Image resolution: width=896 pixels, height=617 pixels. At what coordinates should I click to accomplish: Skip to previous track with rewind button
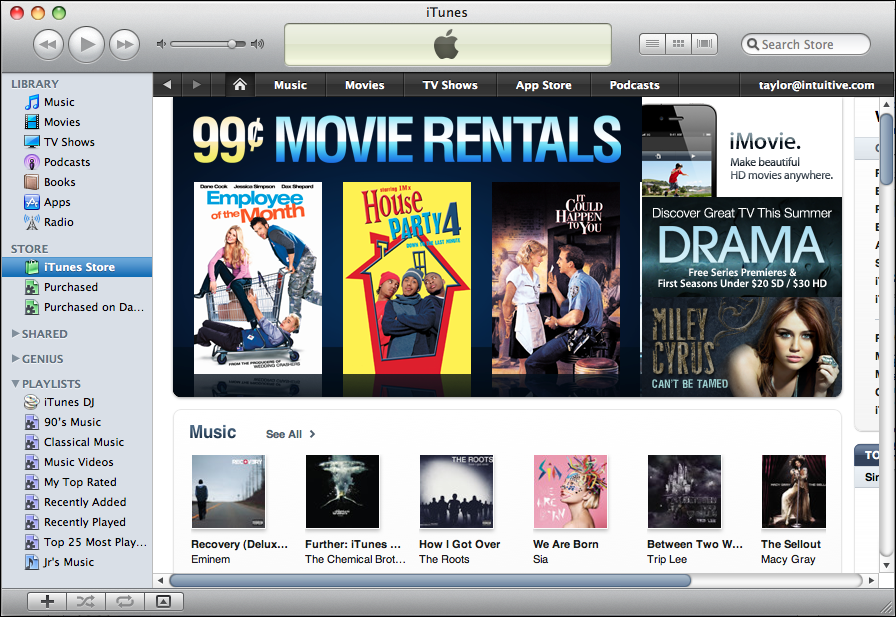(48, 44)
